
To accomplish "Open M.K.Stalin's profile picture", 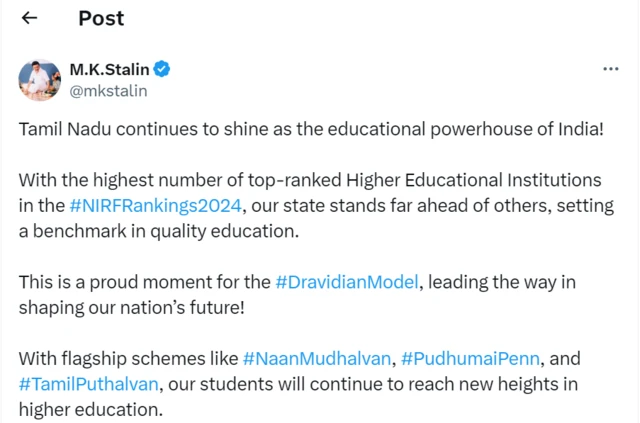I will coord(38,80).
